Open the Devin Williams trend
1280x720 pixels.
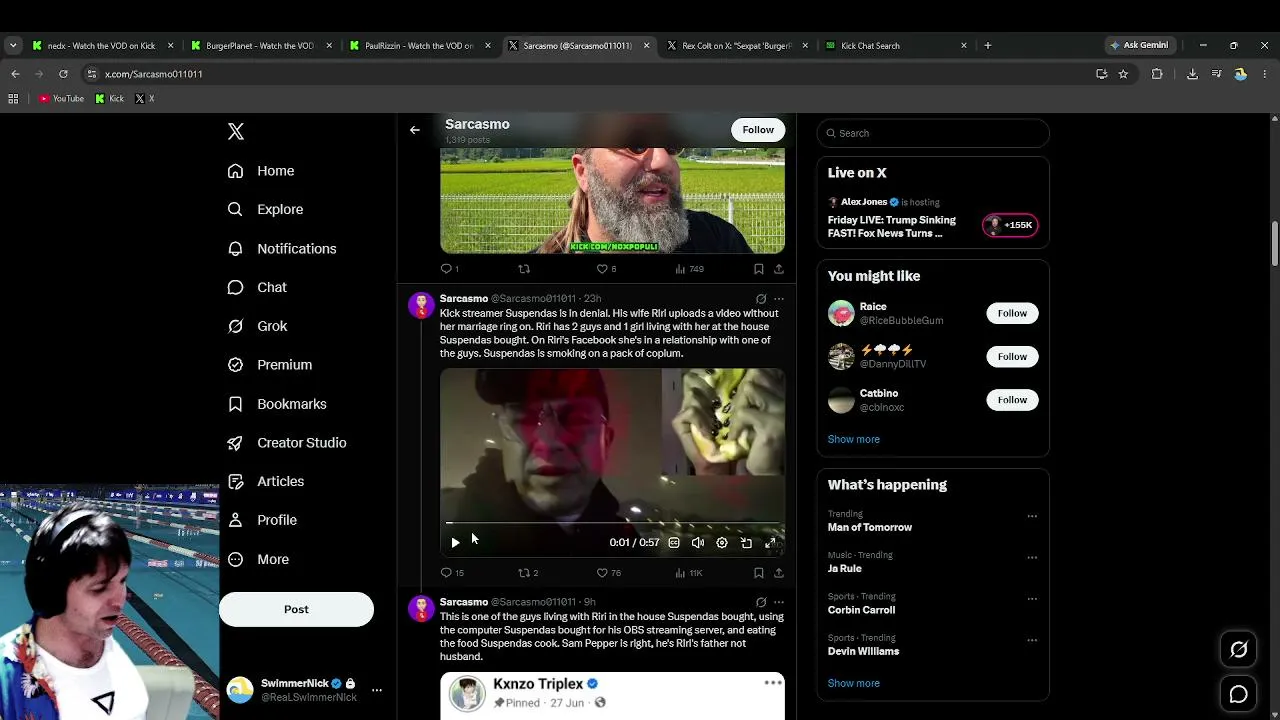(863, 645)
